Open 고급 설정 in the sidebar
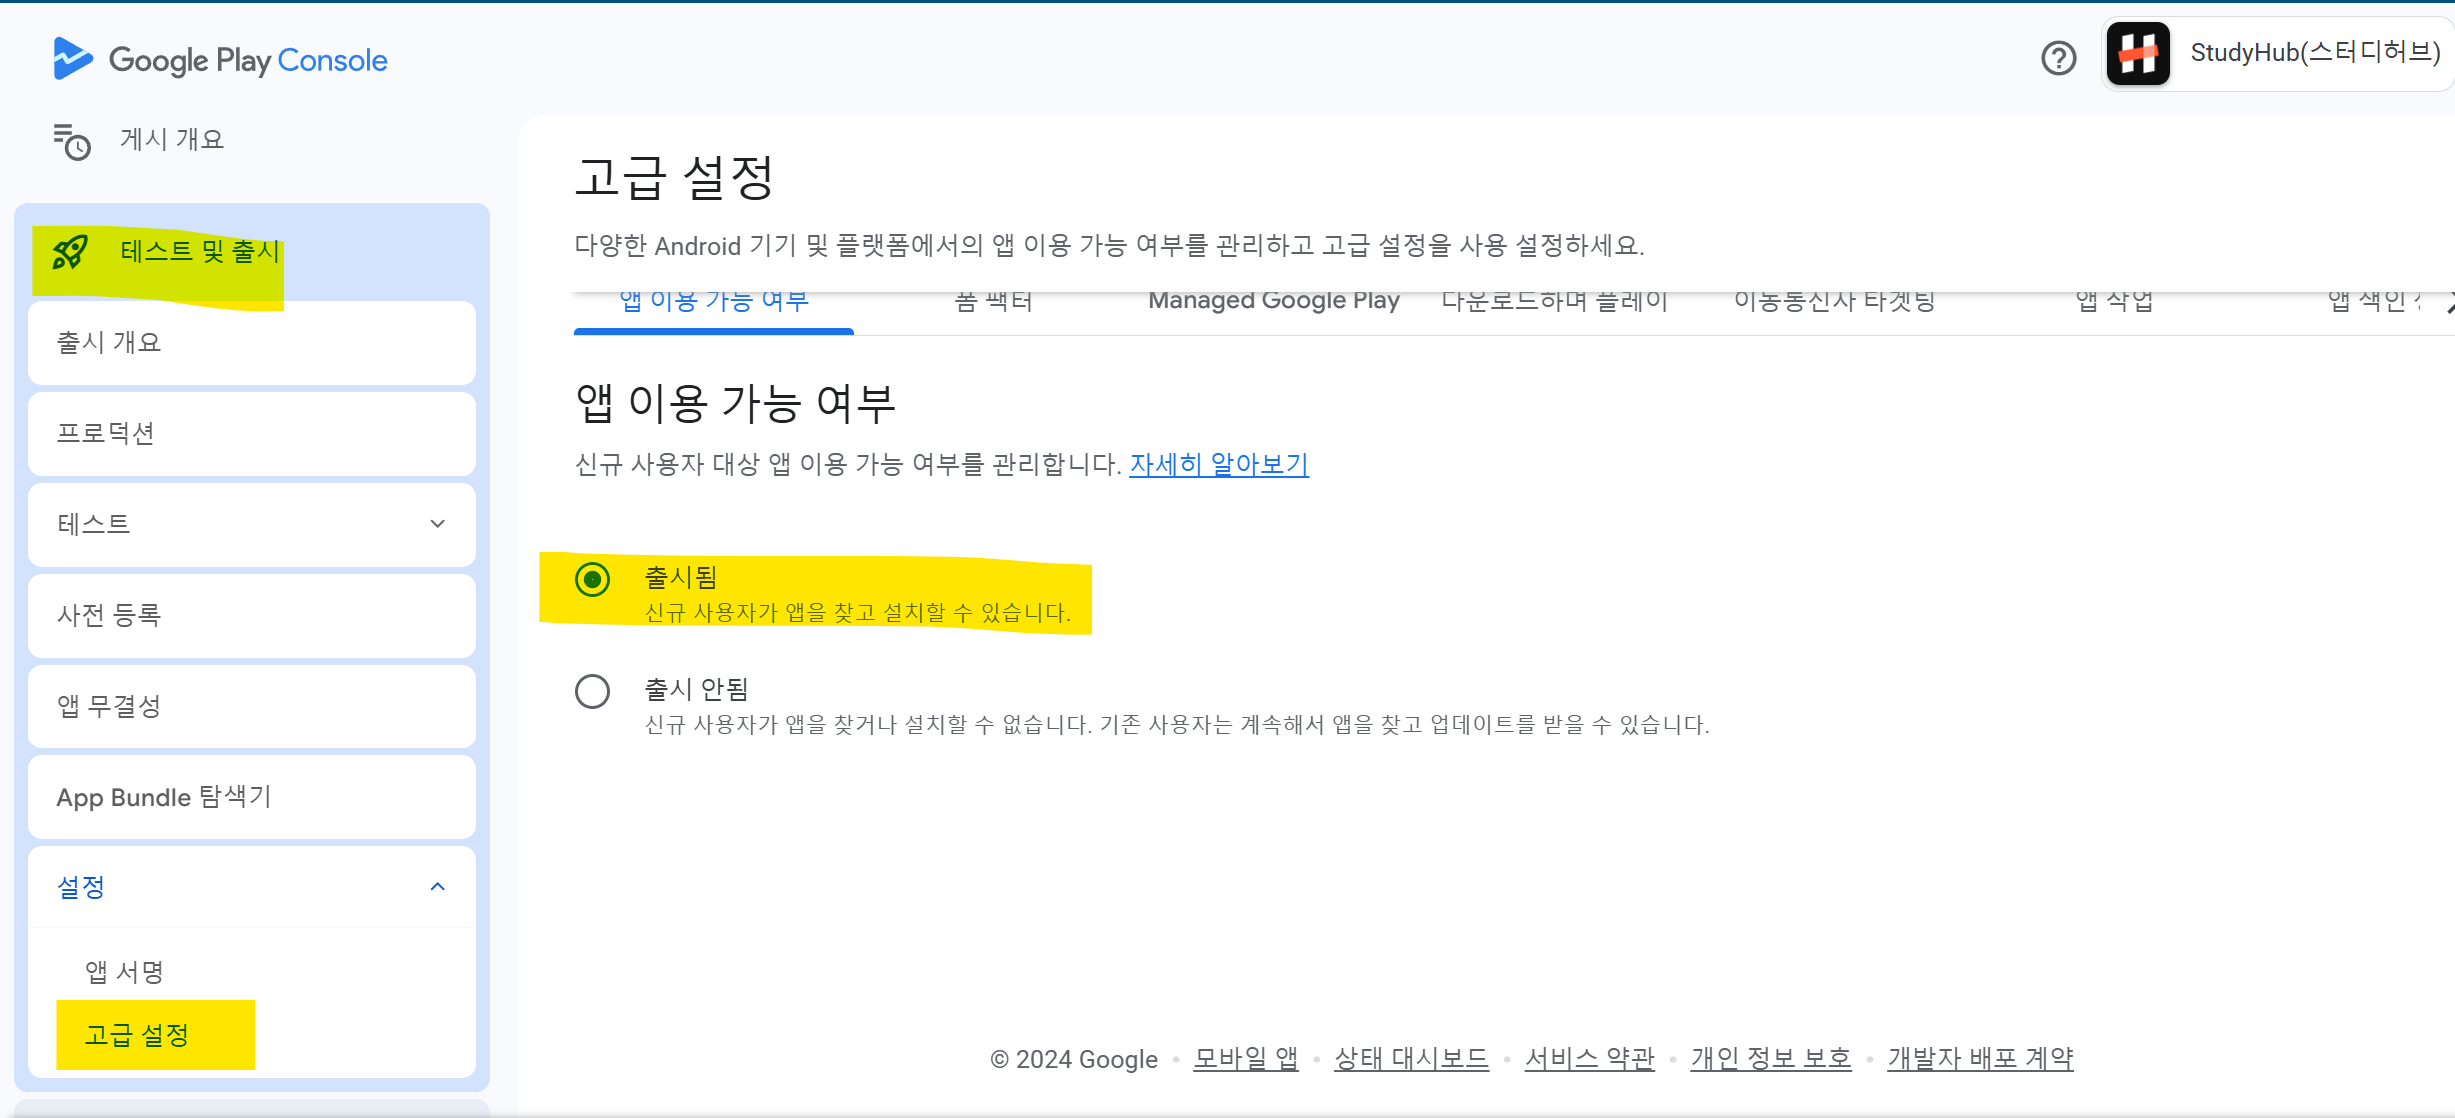This screenshot has height=1118, width=2455. click(137, 1035)
